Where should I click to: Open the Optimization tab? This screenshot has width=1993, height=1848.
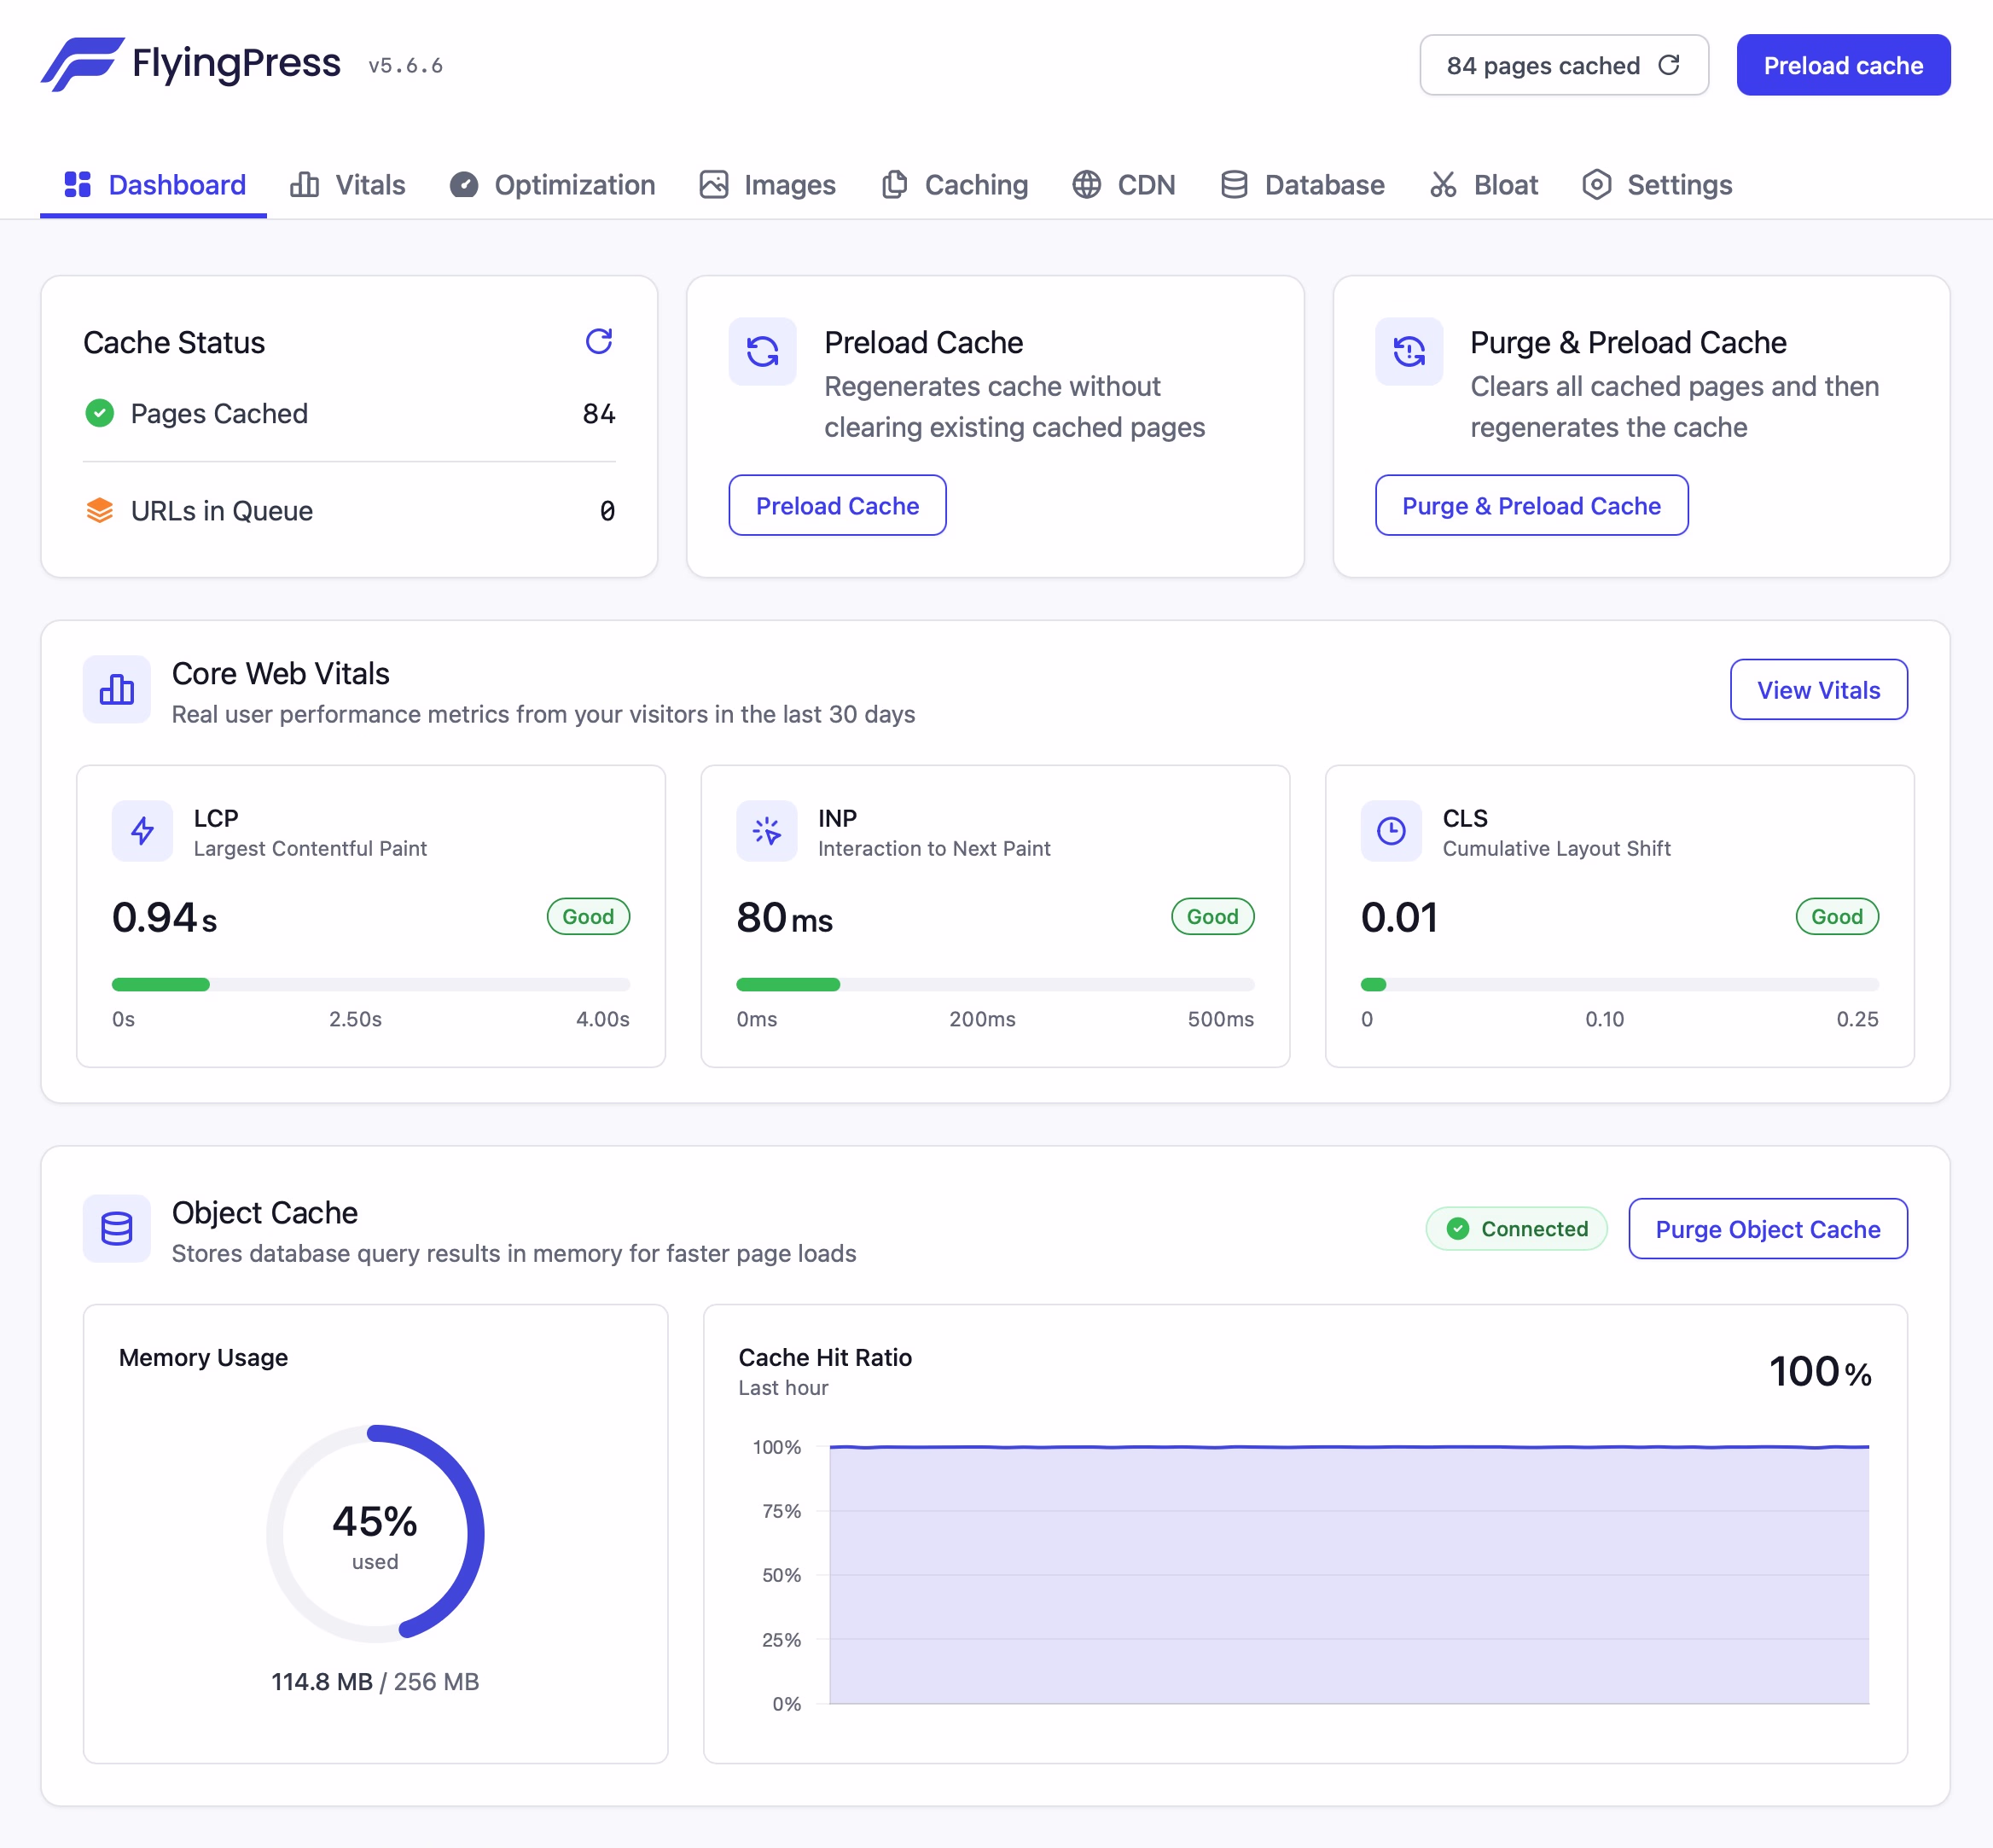pyautogui.click(x=552, y=184)
